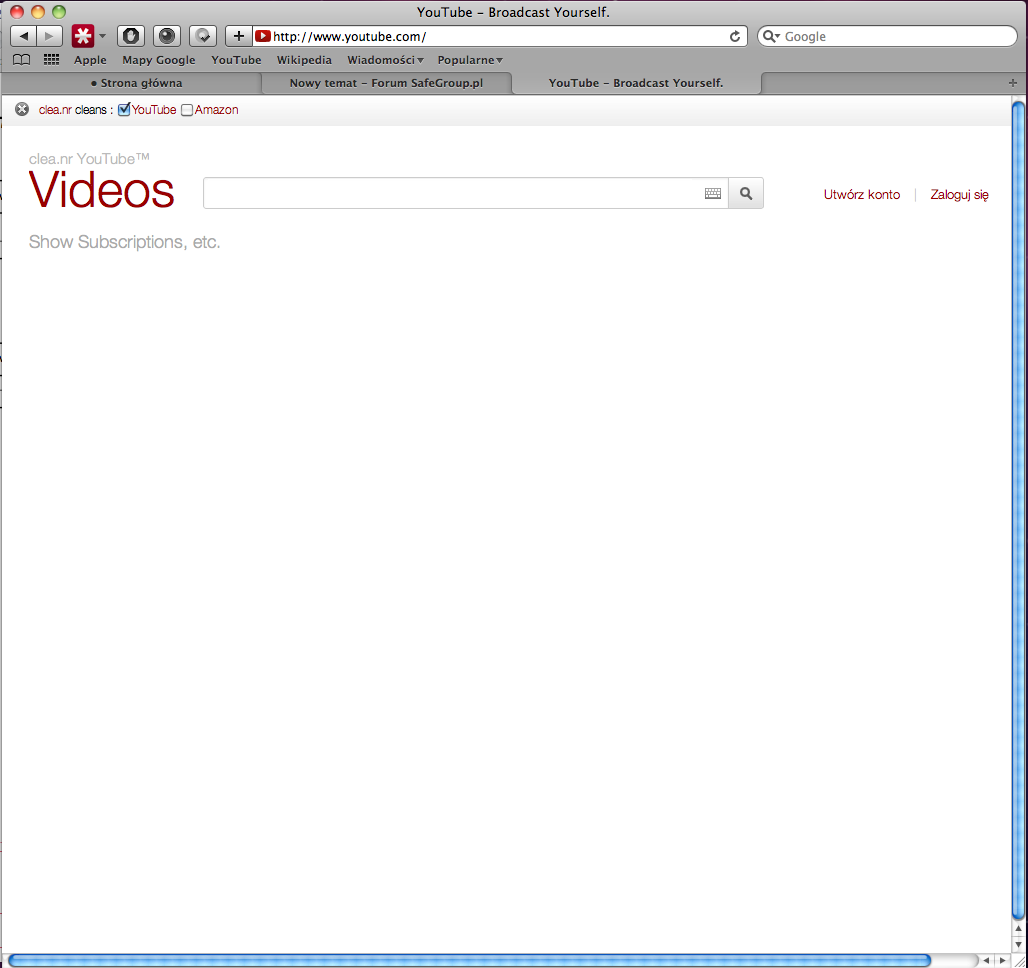Close the window with red button
The image size is (1028, 968).
point(17,12)
